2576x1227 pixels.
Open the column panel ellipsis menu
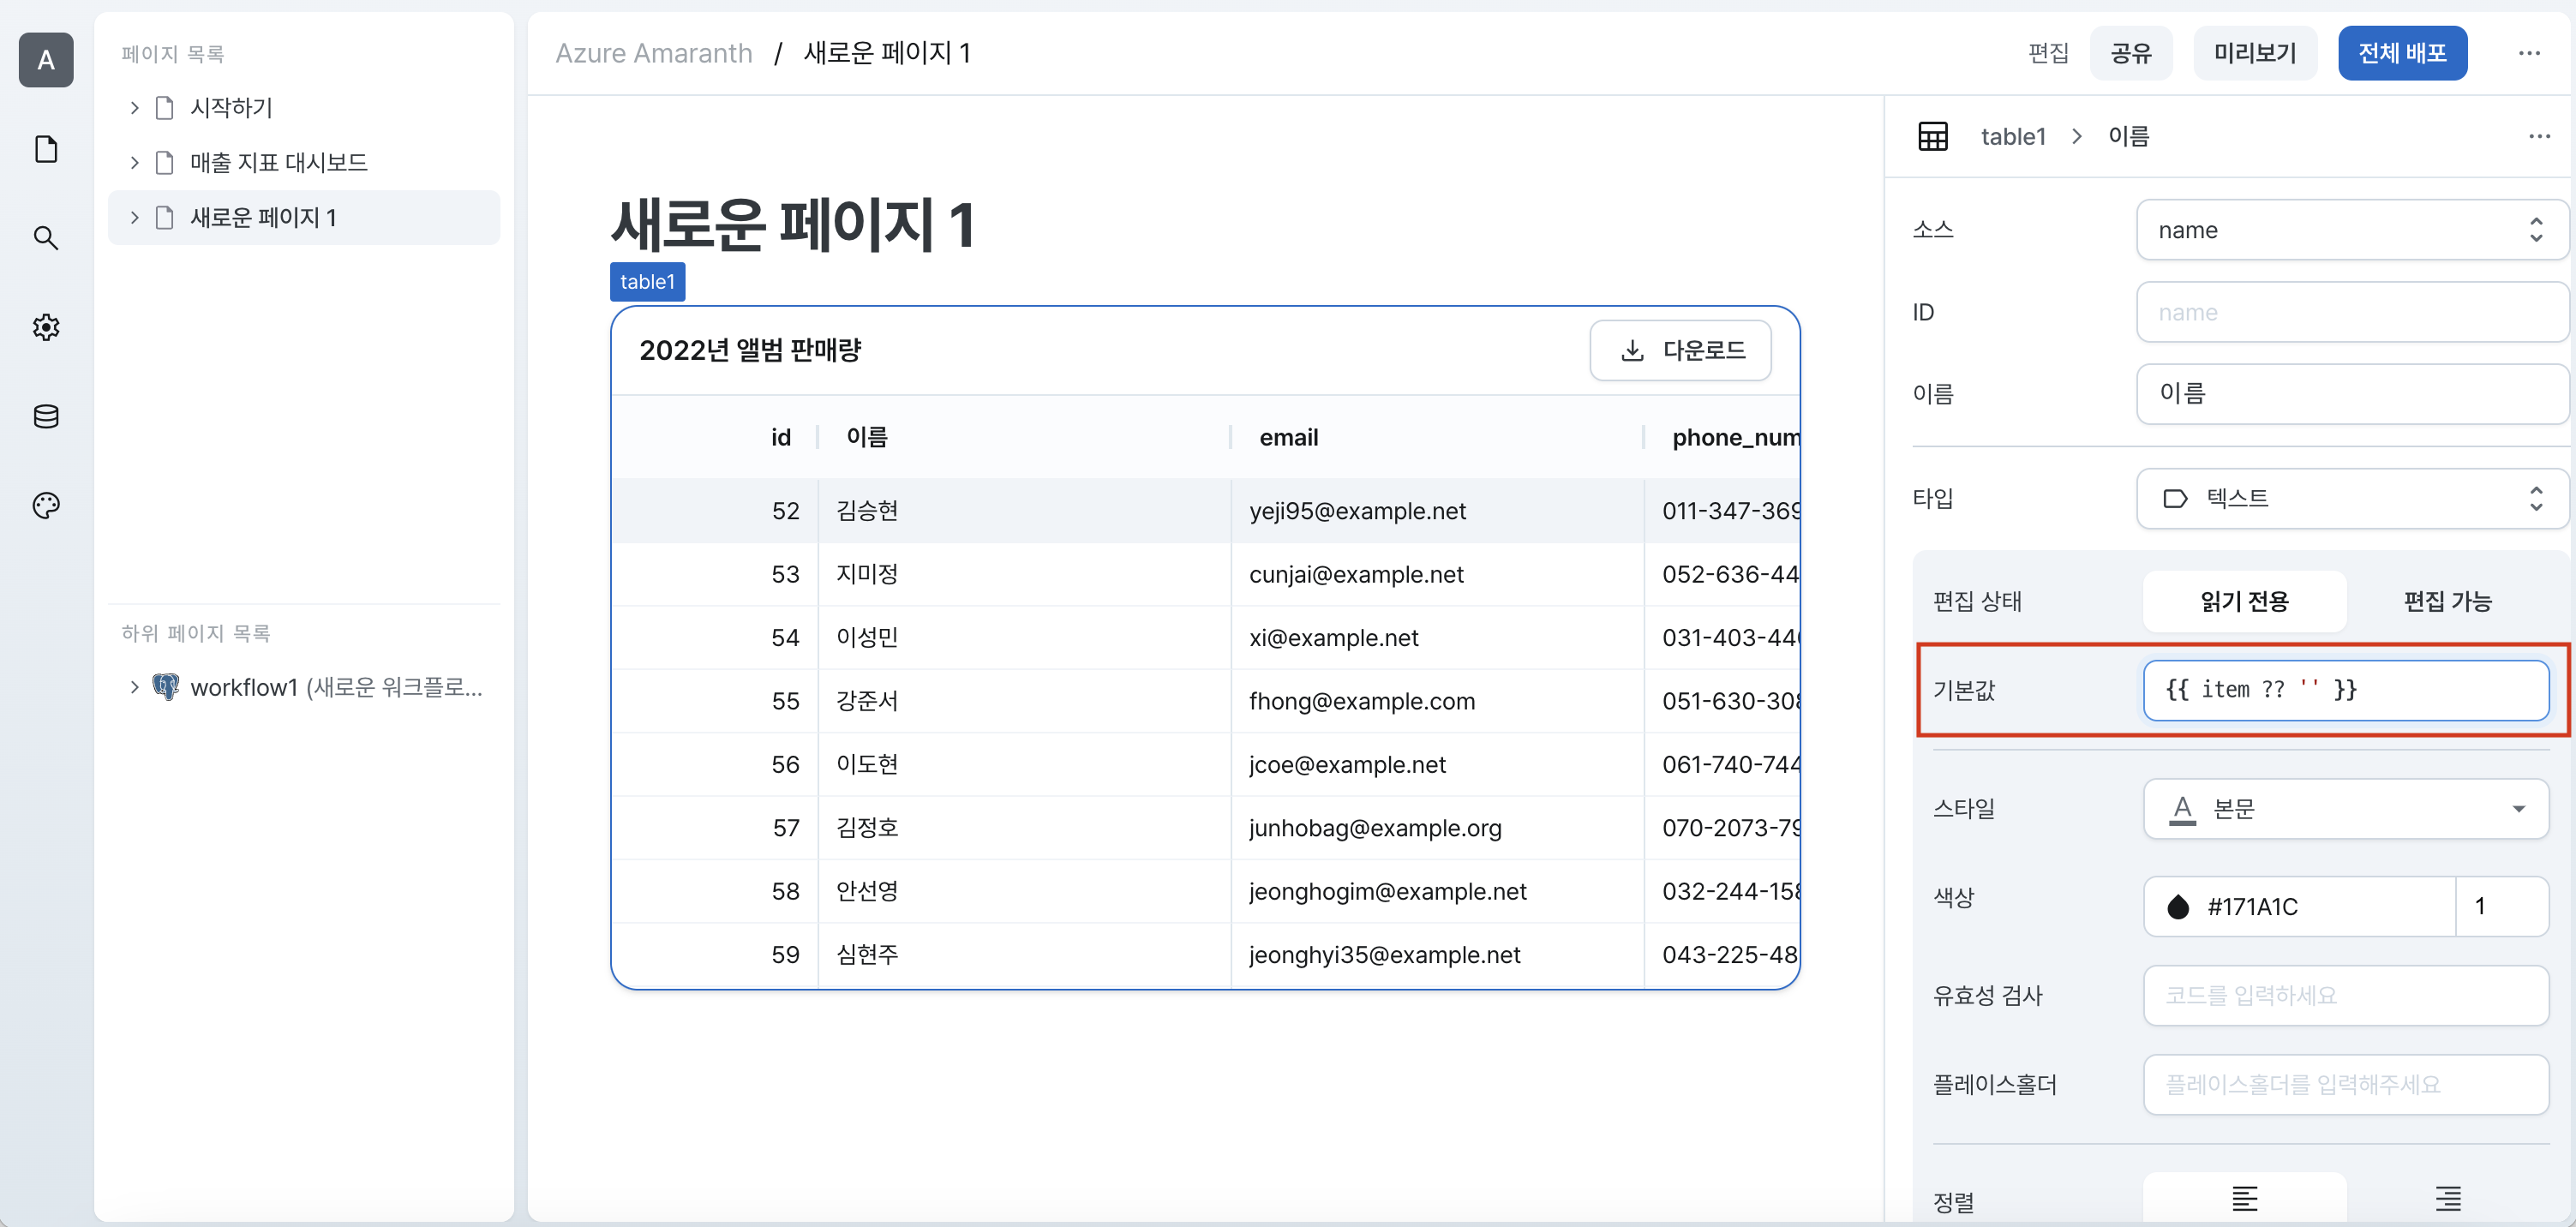coord(2539,136)
